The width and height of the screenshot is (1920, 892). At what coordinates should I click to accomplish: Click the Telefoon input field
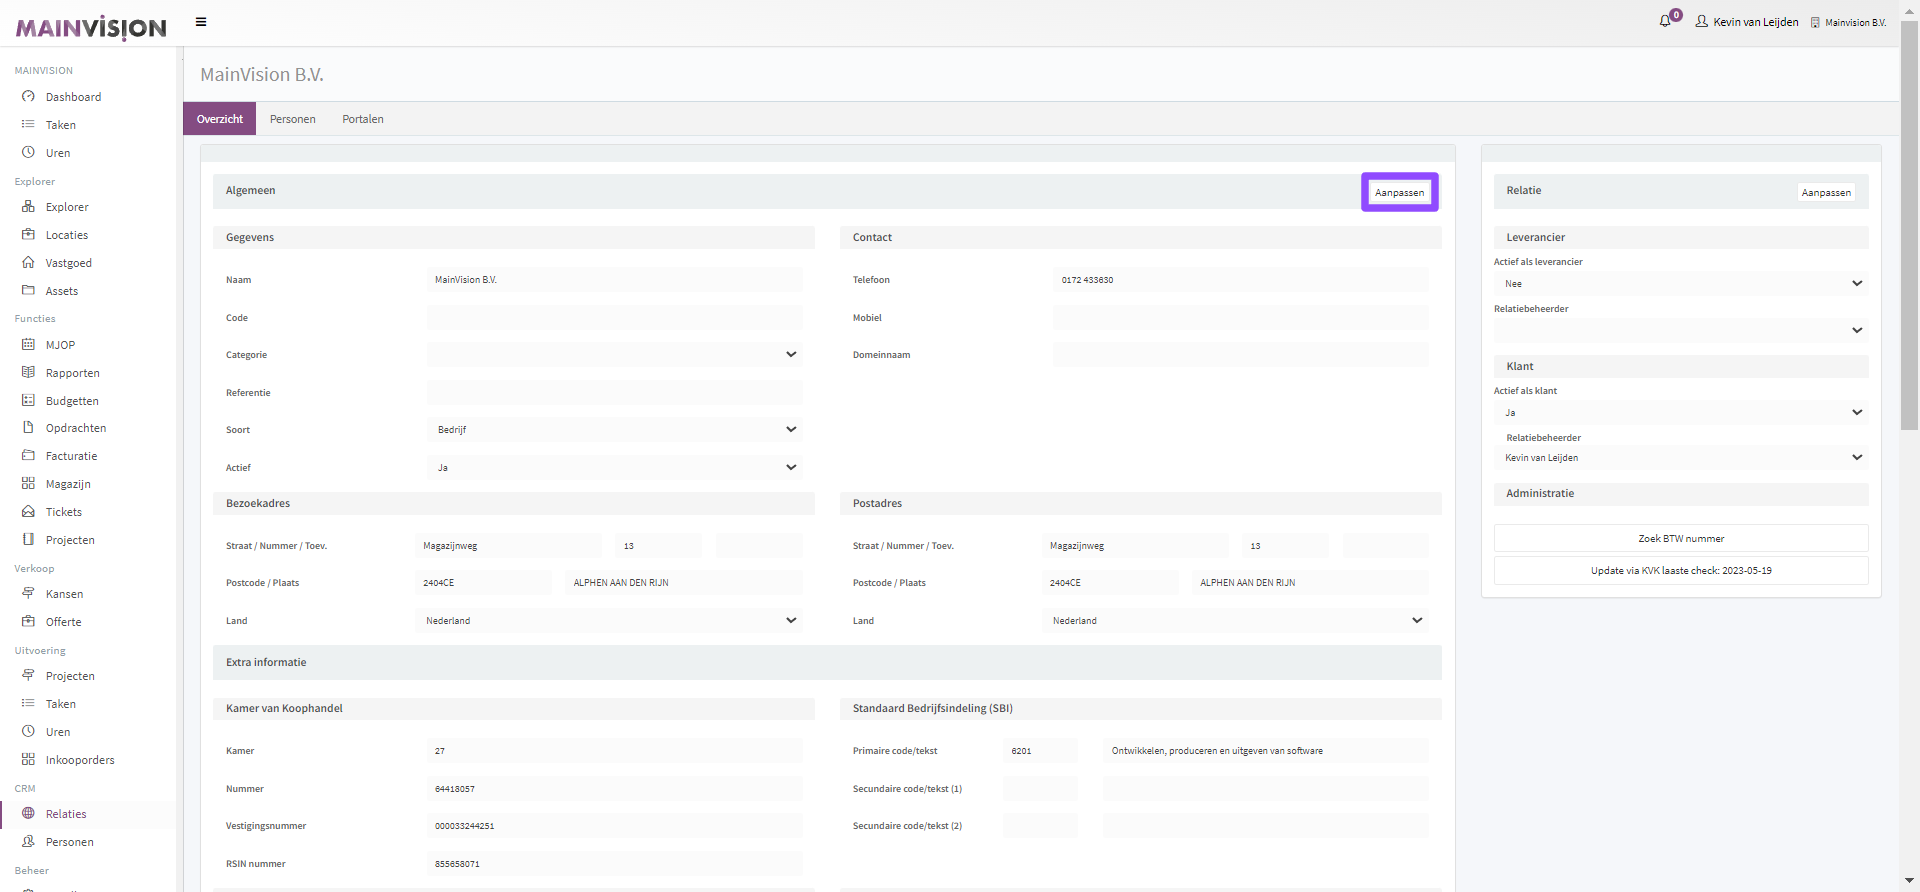click(1241, 280)
